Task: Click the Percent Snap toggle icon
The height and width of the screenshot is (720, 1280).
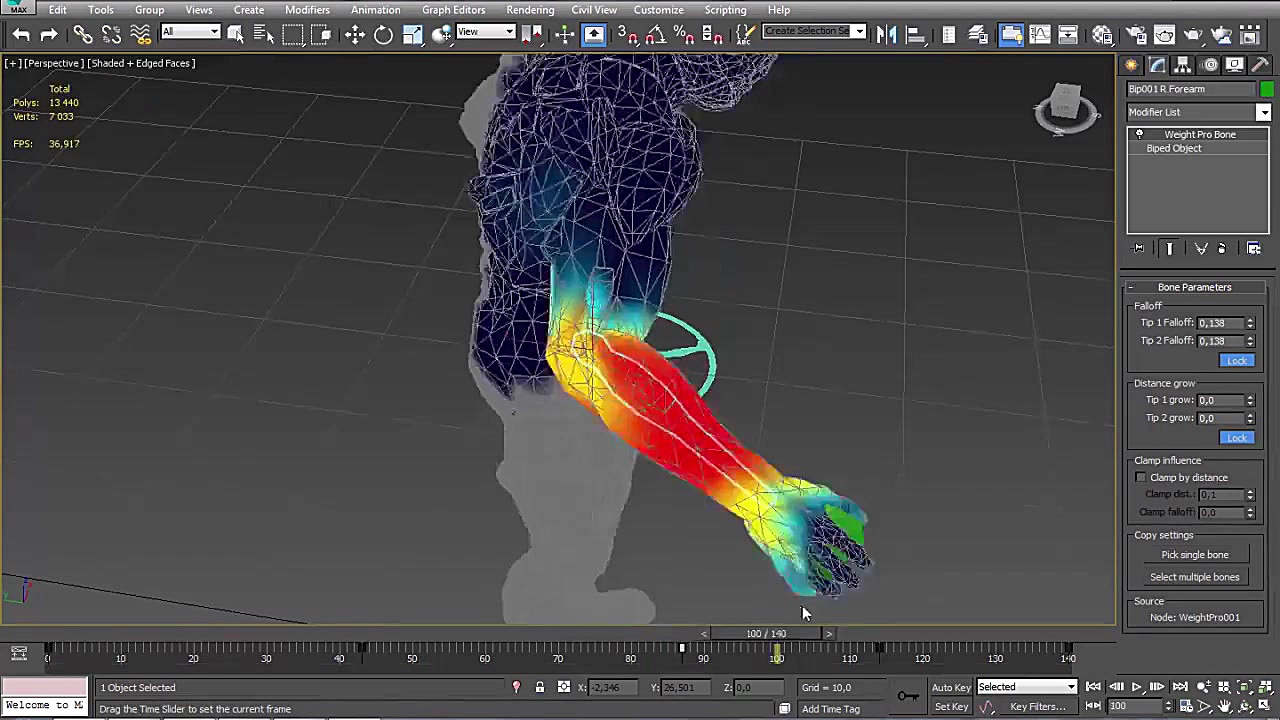Action: 685,35
